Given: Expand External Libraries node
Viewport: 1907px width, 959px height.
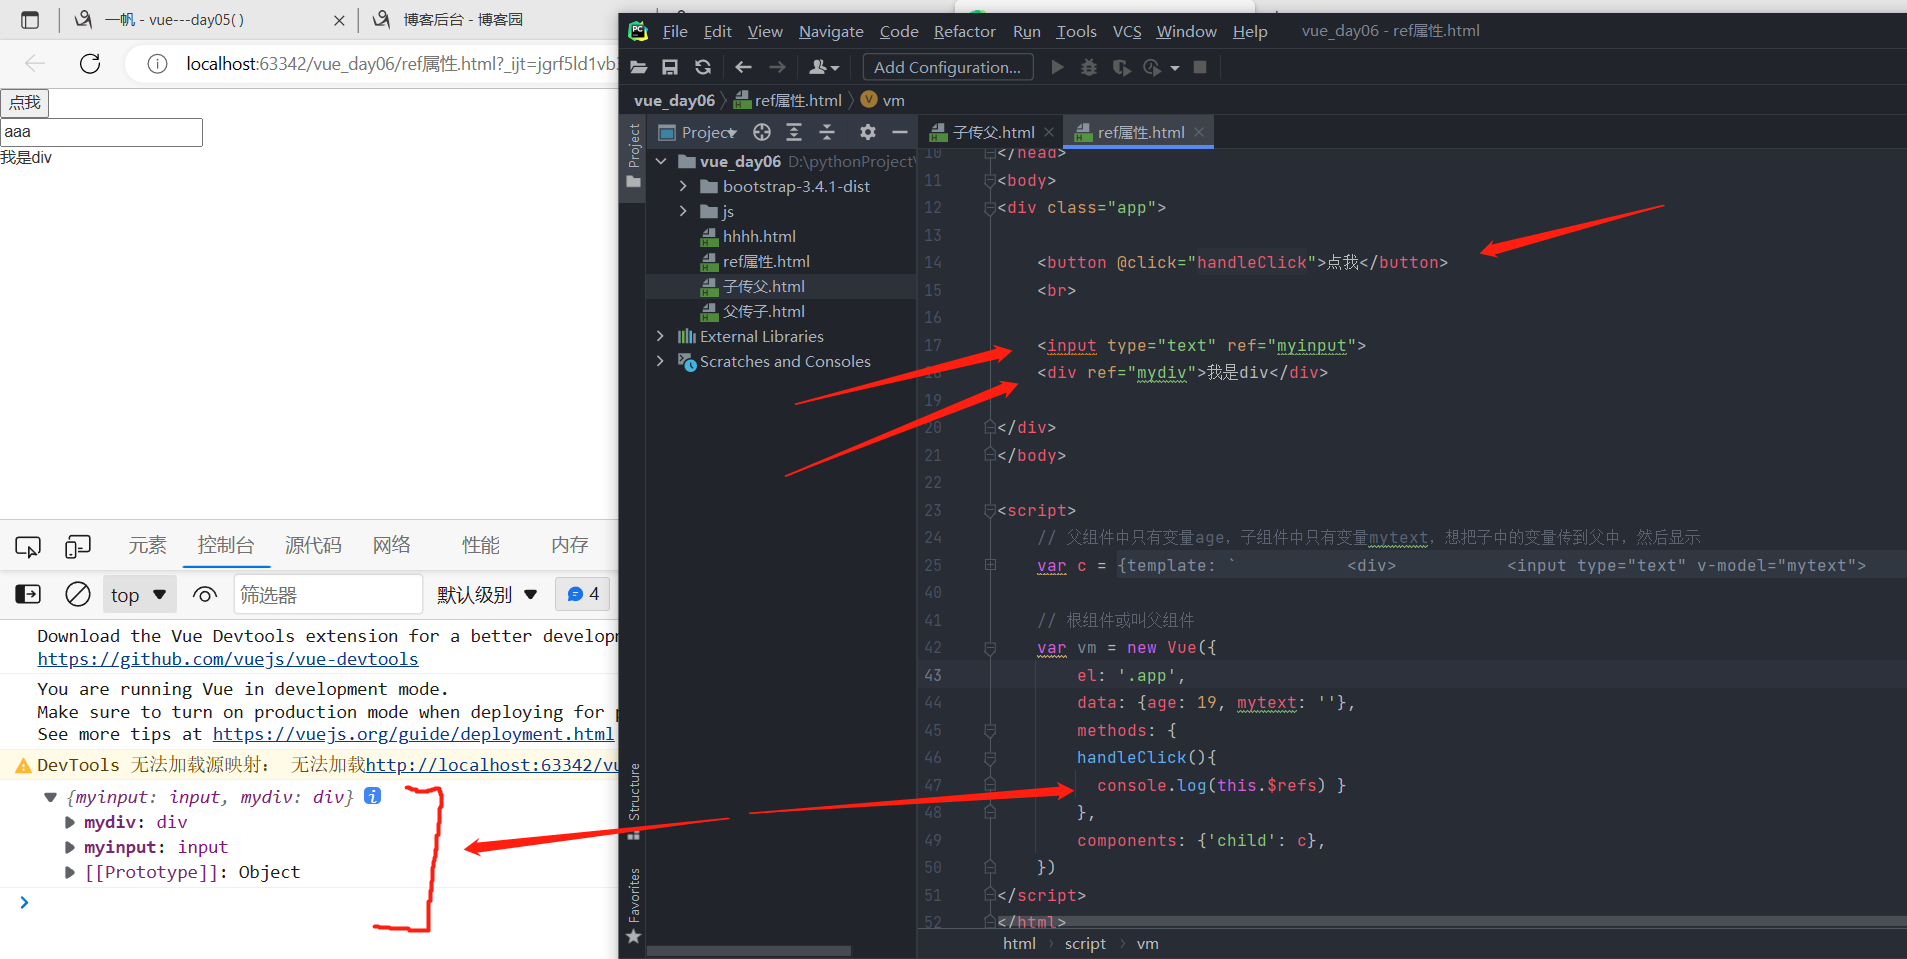Looking at the screenshot, I should click(x=661, y=336).
